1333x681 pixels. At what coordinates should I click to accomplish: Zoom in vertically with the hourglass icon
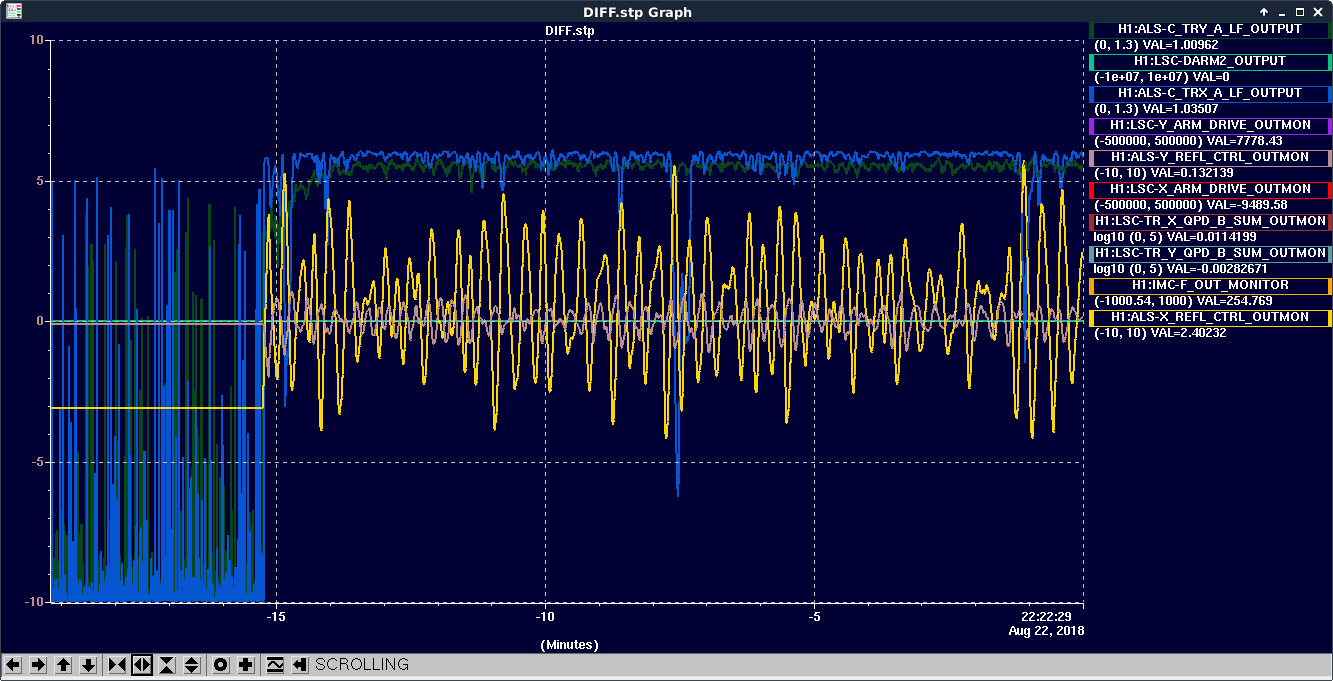(x=167, y=665)
